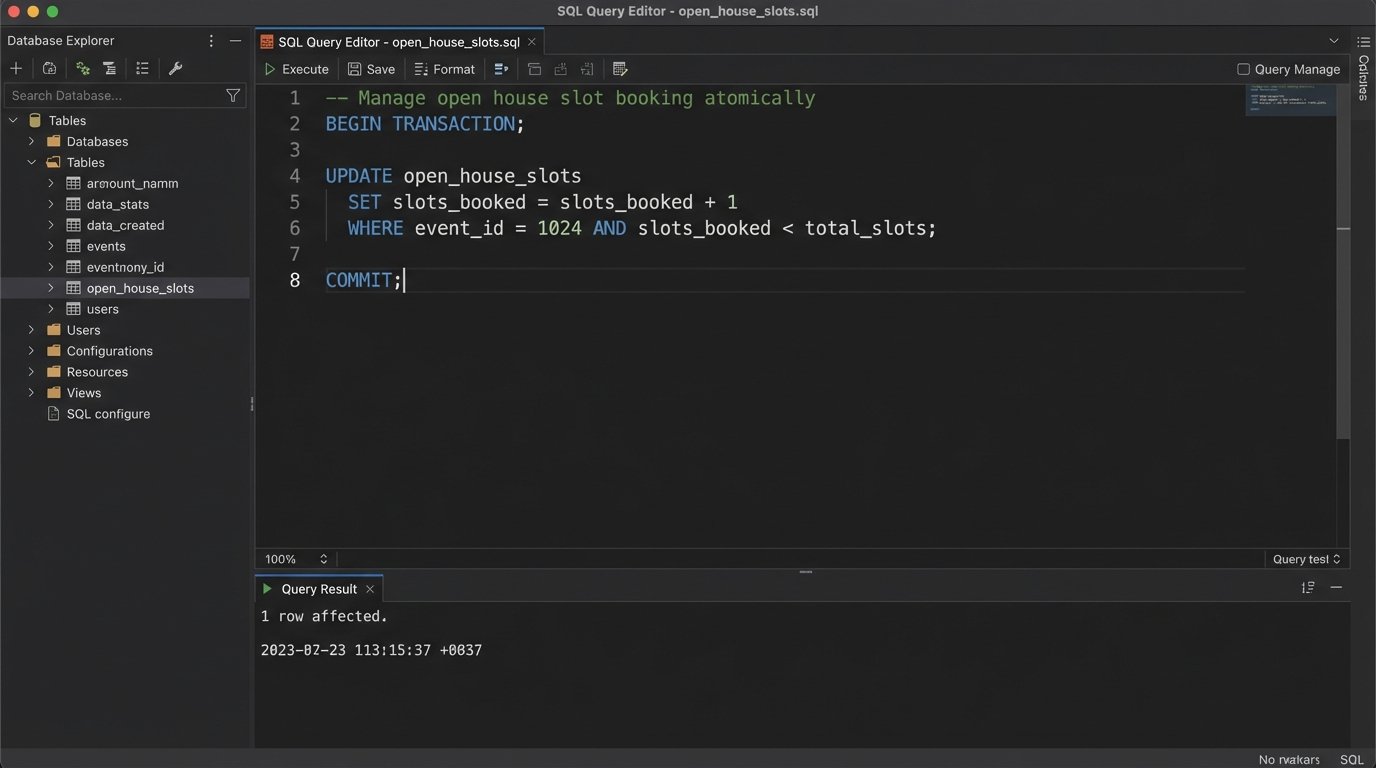Click the refresh connections icon in Database Explorer

tap(82, 67)
